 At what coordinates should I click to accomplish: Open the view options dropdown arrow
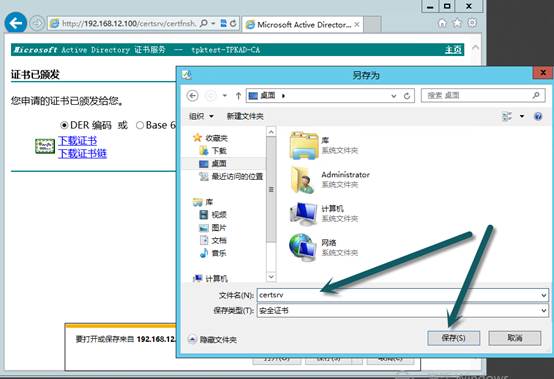click(x=522, y=116)
